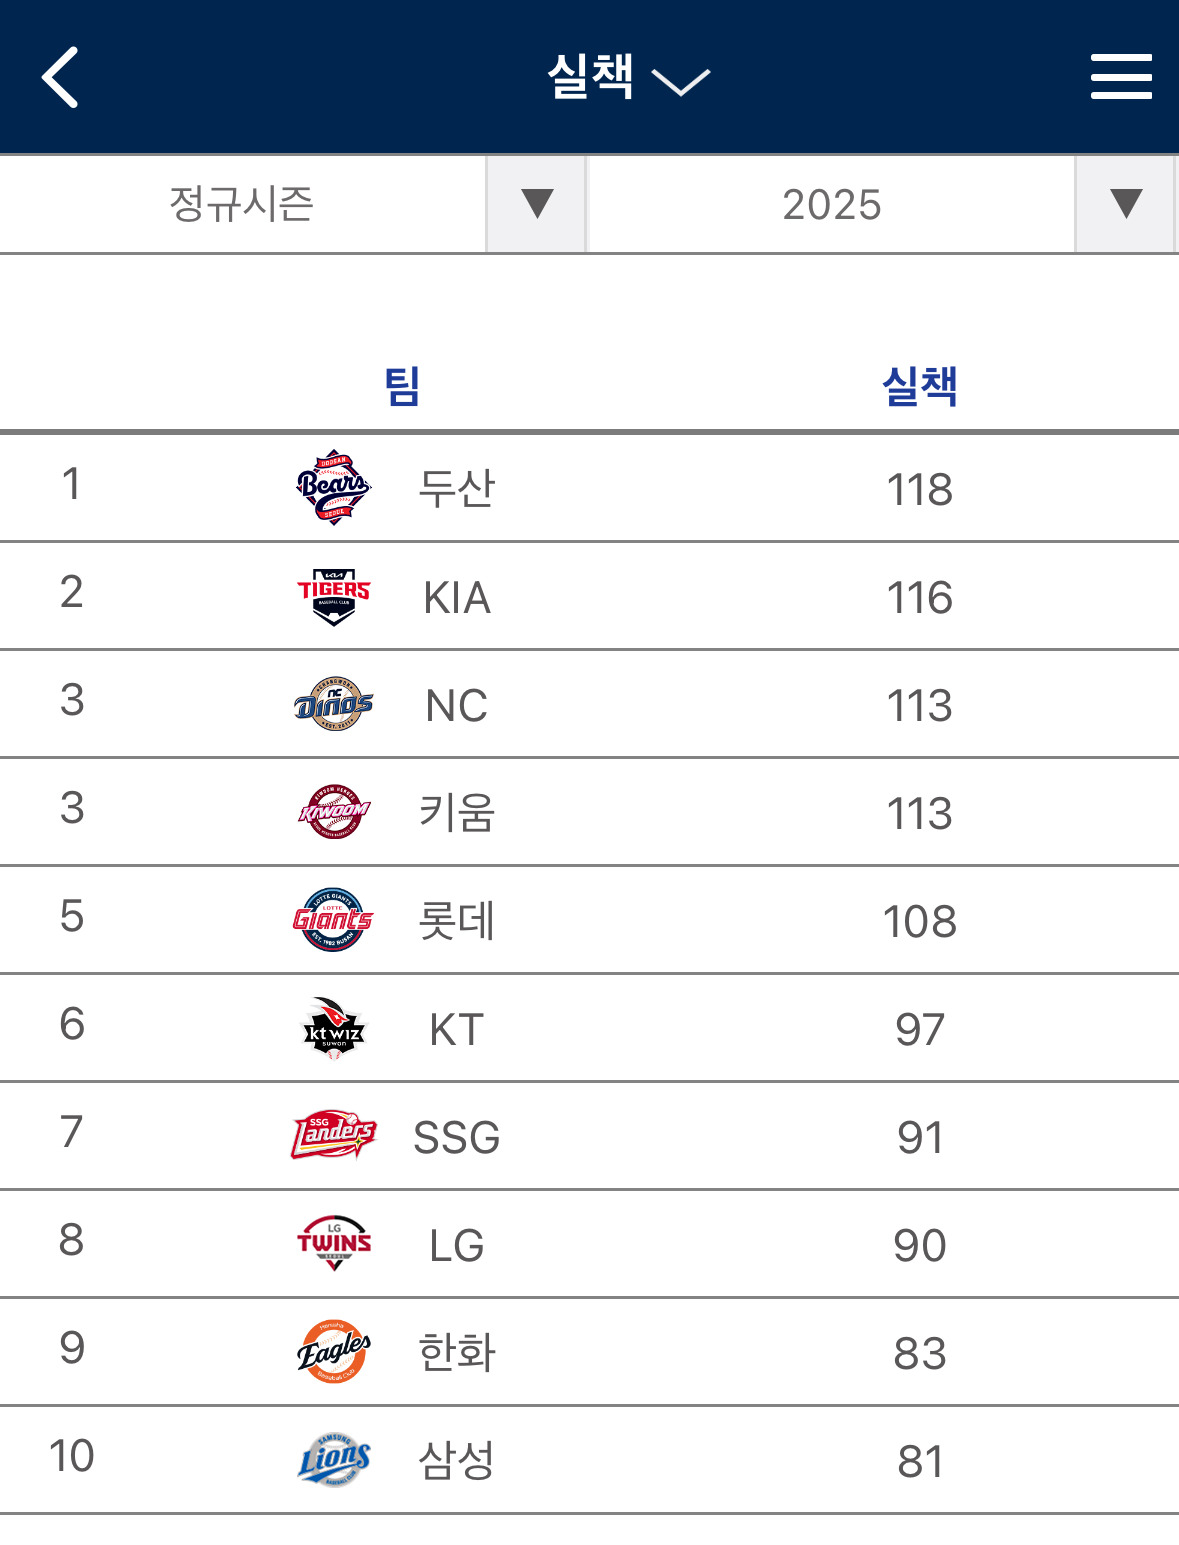The width and height of the screenshot is (1179, 1545).
Task: Select the 삼성 team name
Action: pyautogui.click(x=456, y=1461)
